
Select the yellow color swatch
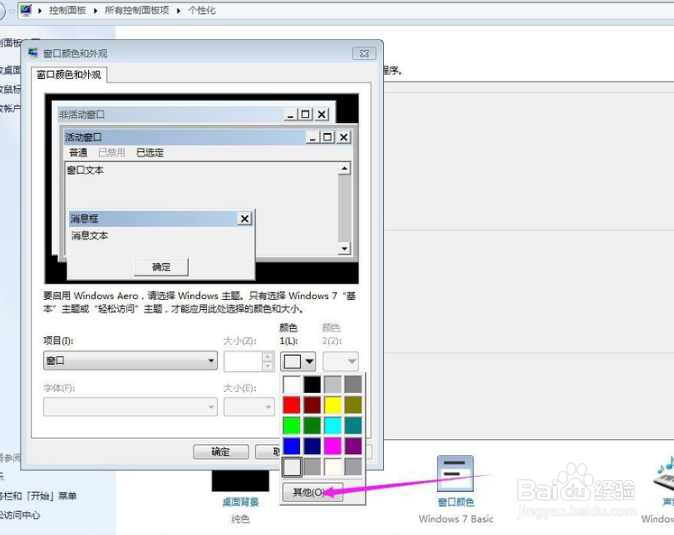(x=333, y=405)
